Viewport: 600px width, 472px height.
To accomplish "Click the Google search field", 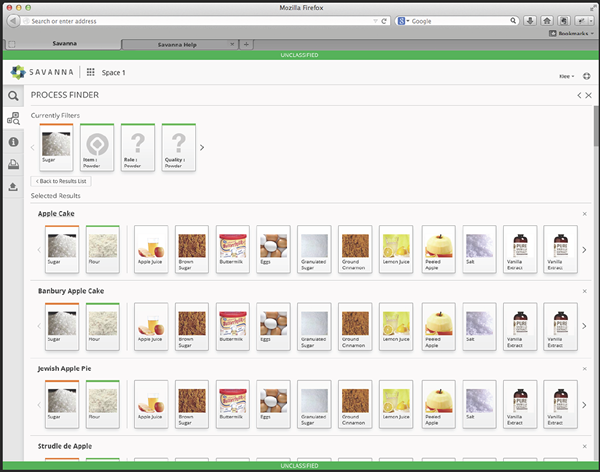I will (x=459, y=21).
